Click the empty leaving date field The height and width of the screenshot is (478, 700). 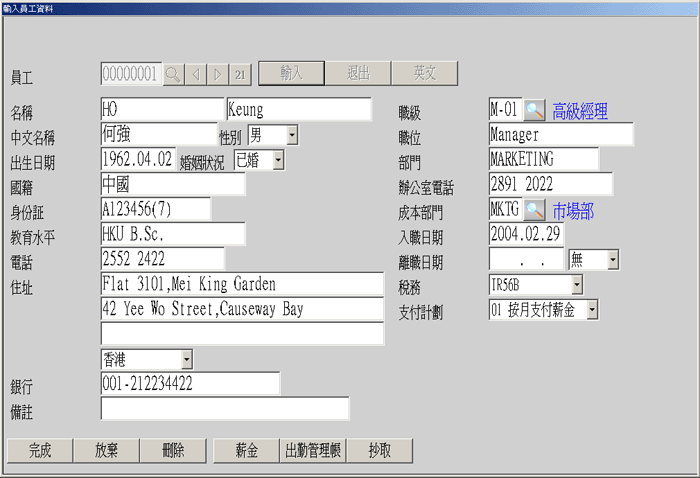point(526,259)
